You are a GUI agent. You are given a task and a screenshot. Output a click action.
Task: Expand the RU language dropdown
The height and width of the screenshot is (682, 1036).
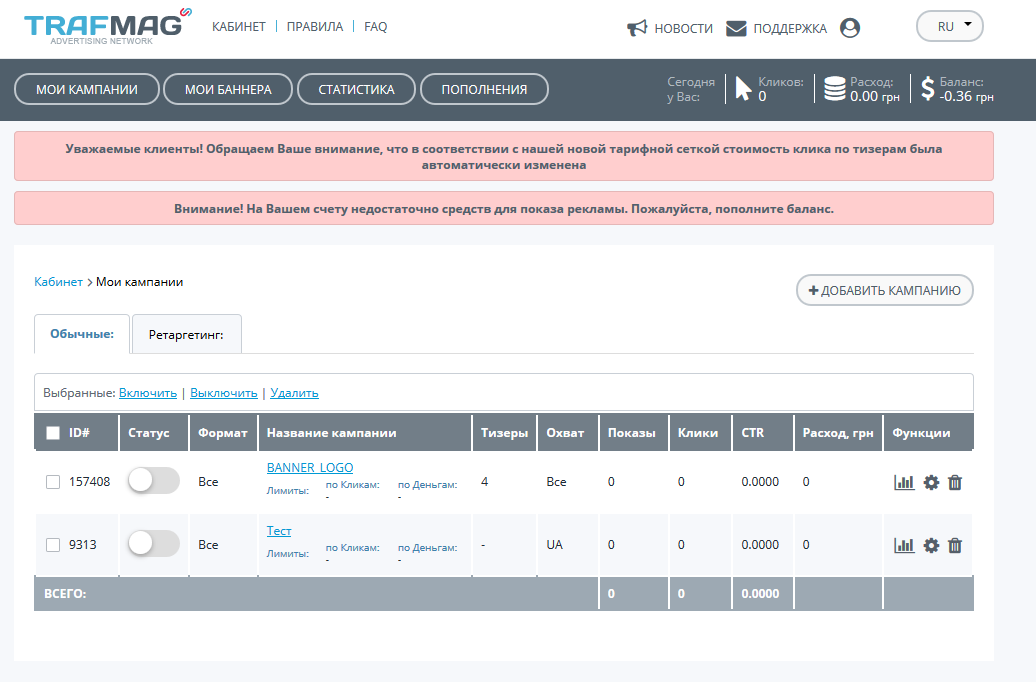click(x=950, y=27)
